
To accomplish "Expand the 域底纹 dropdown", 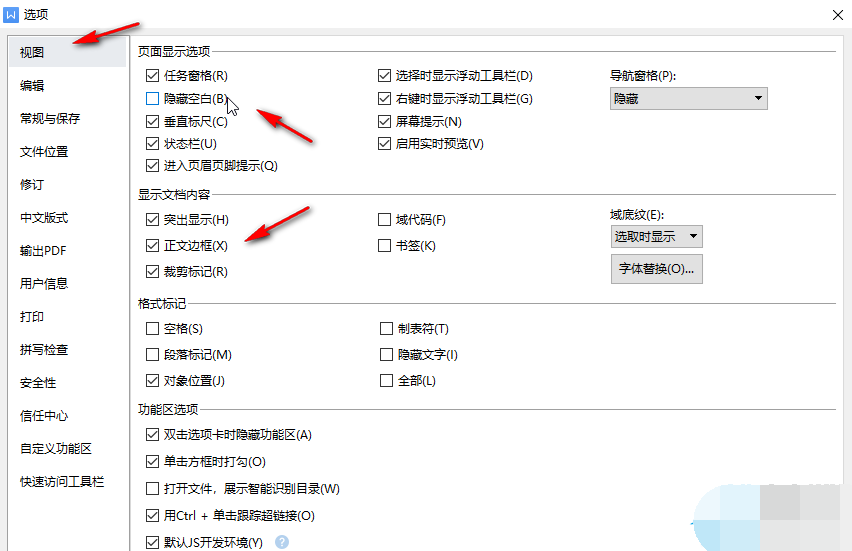I will pos(656,237).
